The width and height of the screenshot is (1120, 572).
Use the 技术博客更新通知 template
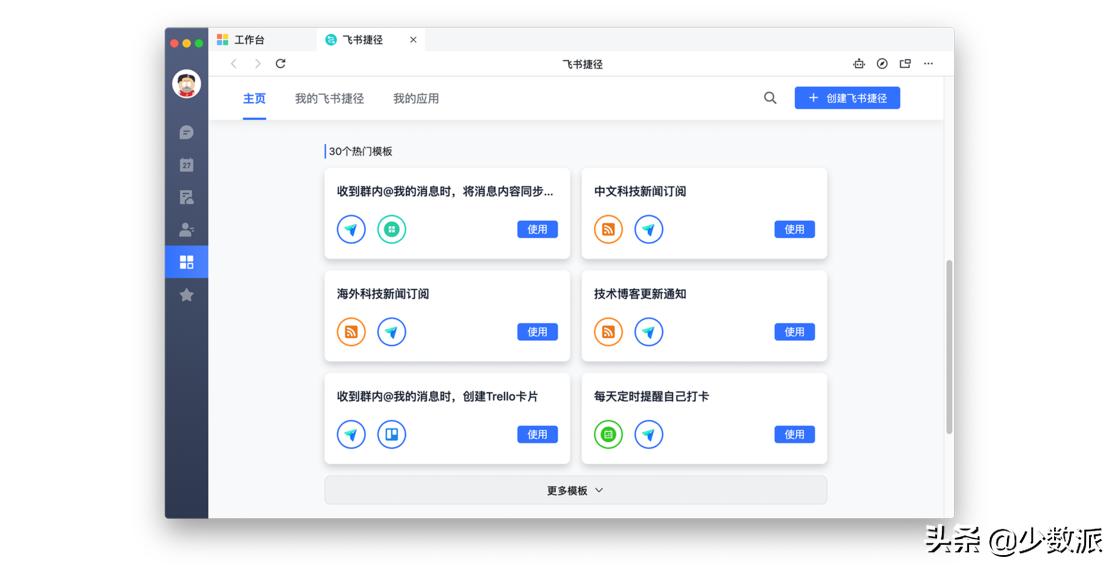(x=794, y=332)
